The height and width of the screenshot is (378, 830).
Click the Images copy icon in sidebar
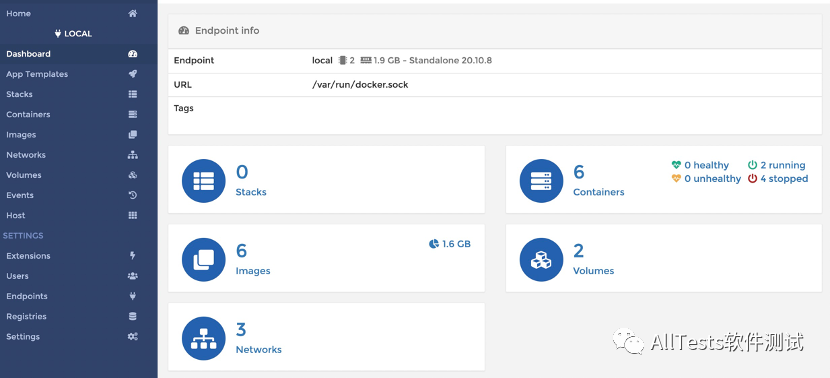point(133,134)
